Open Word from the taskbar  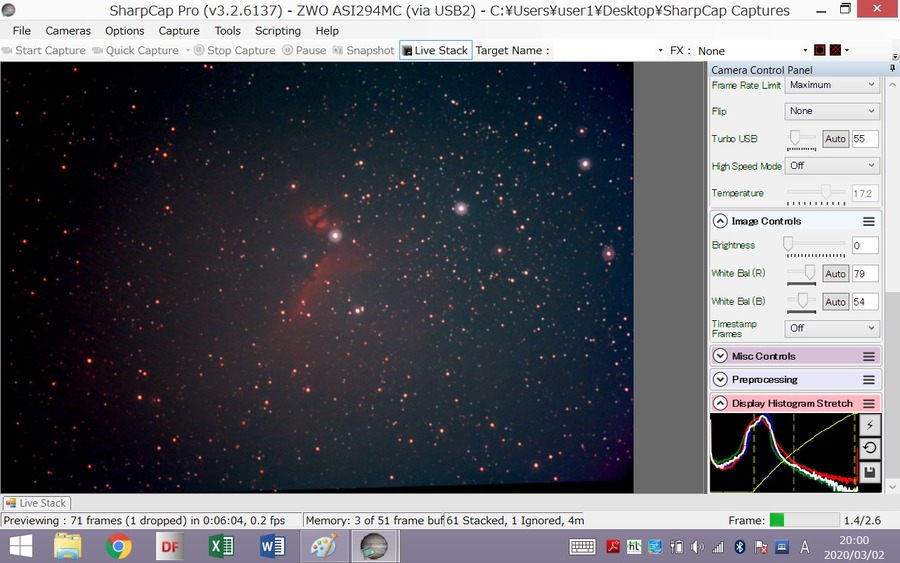coord(272,546)
